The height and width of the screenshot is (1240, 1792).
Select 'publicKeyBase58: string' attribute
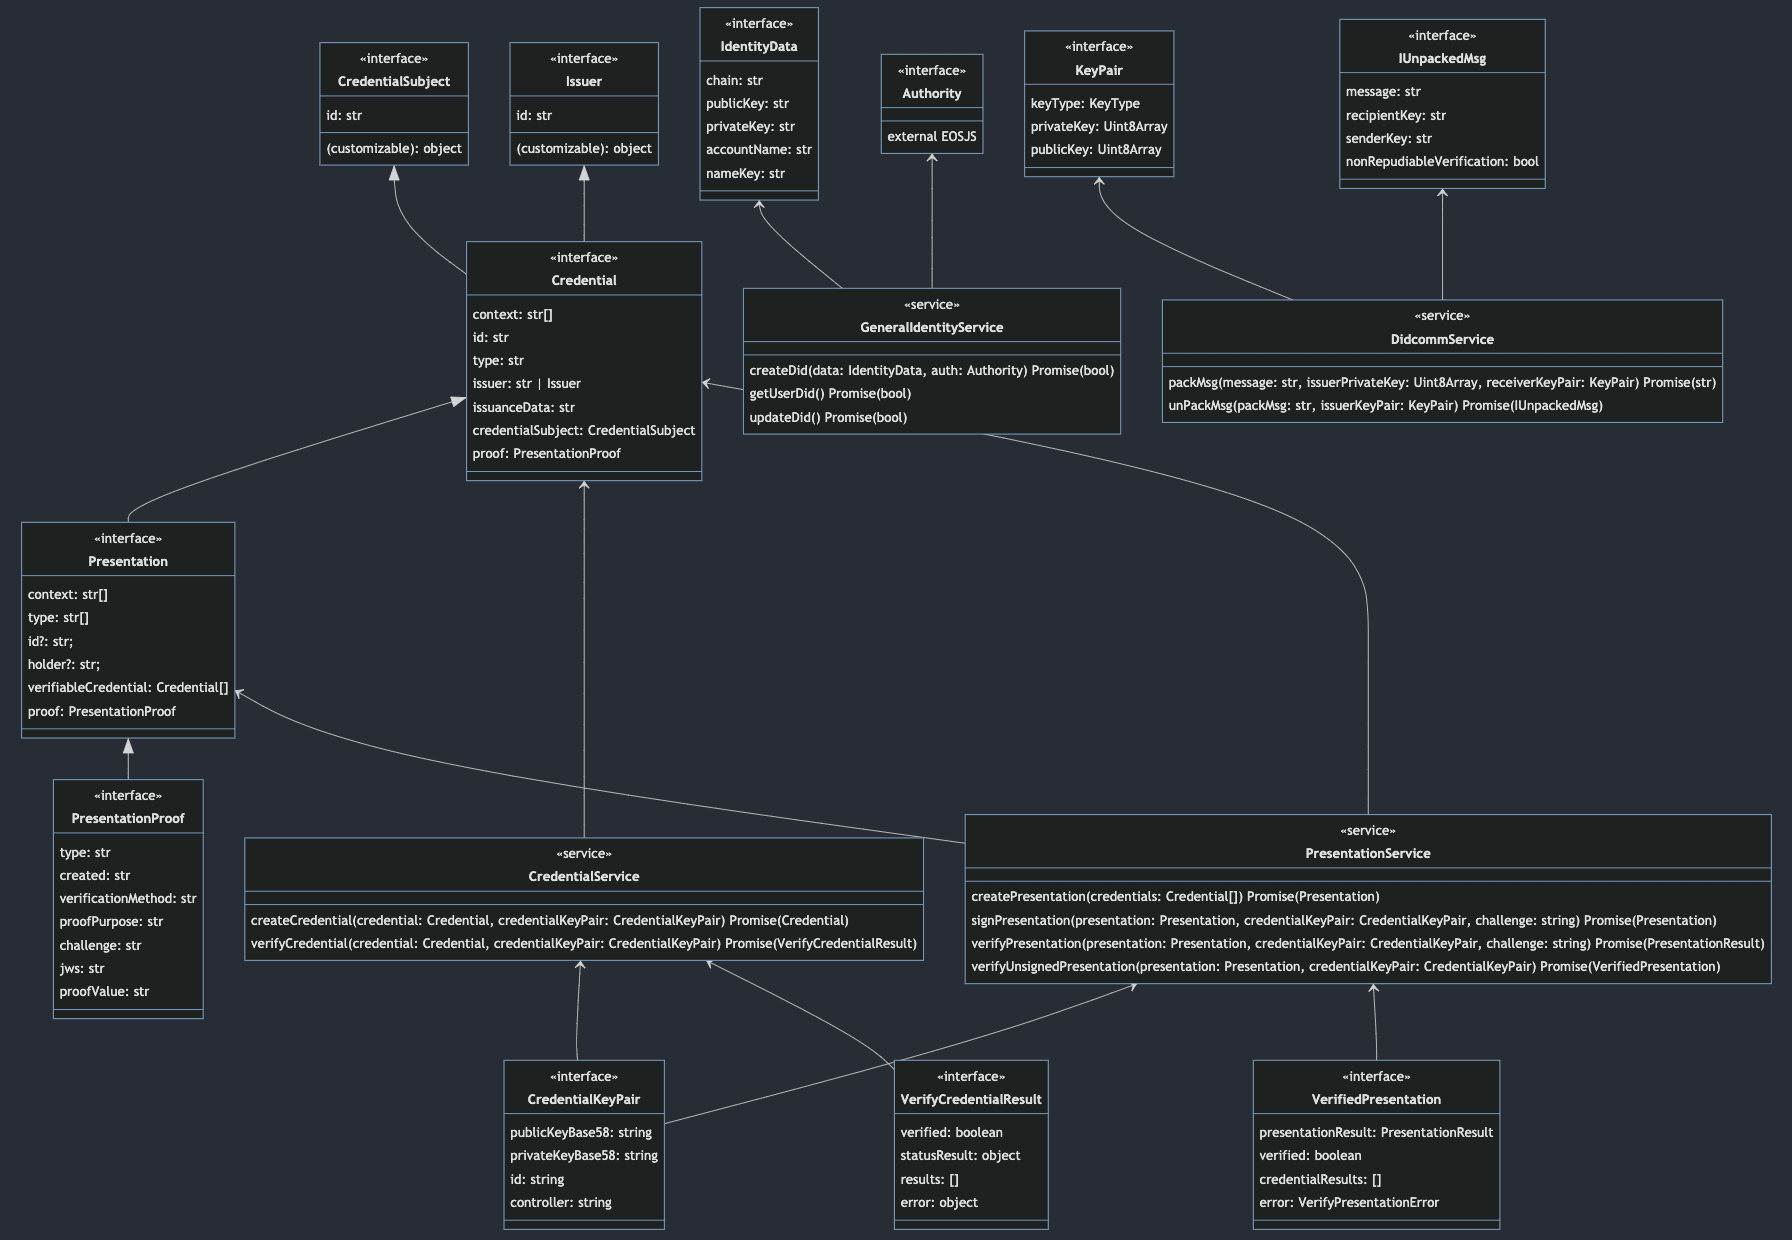point(581,1133)
